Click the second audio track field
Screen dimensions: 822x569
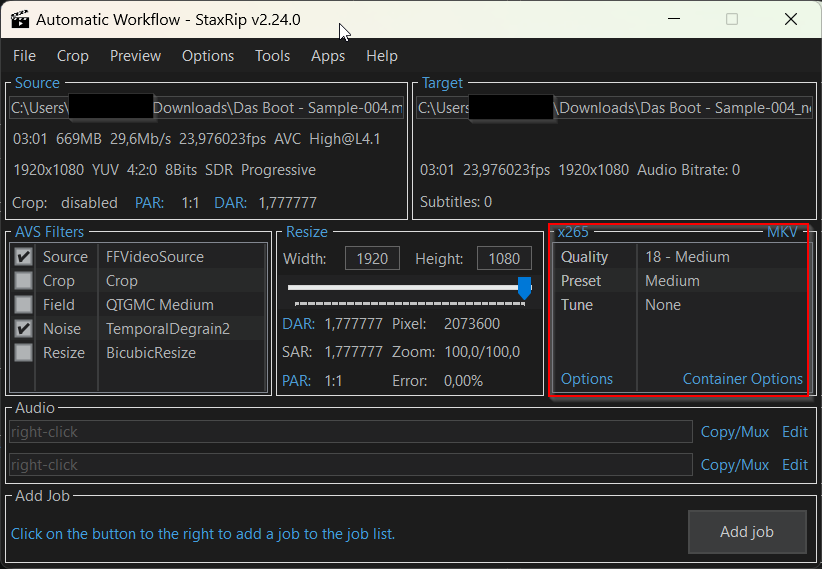click(351, 465)
